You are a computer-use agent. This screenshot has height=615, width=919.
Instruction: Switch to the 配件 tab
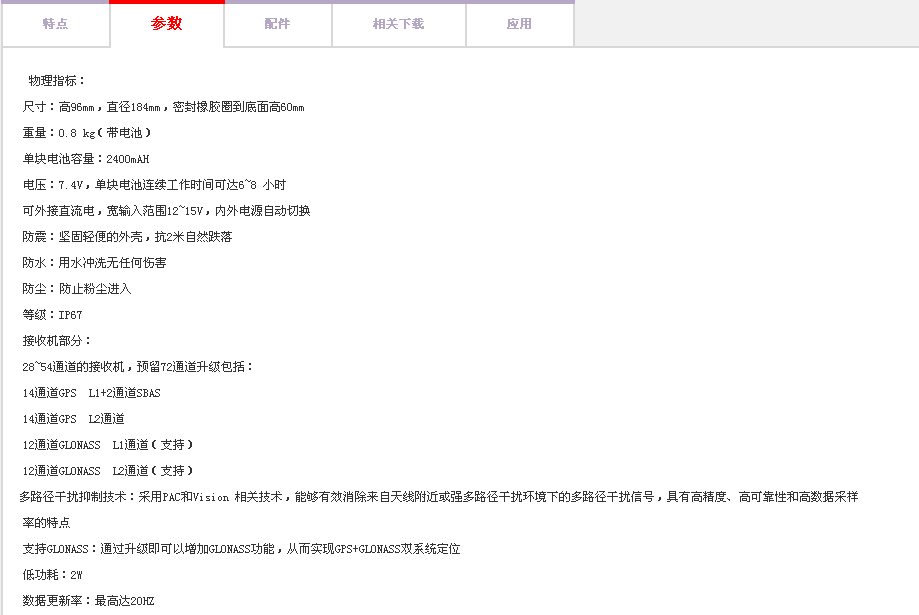(x=277, y=24)
